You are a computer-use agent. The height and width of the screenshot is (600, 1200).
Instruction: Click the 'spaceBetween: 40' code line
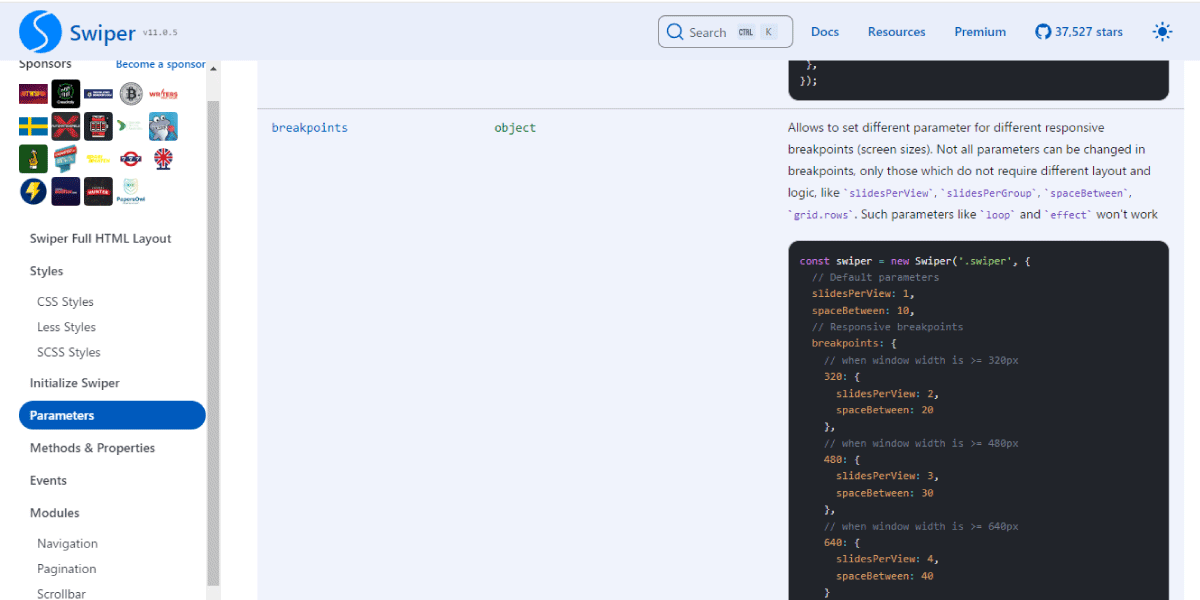[885, 576]
